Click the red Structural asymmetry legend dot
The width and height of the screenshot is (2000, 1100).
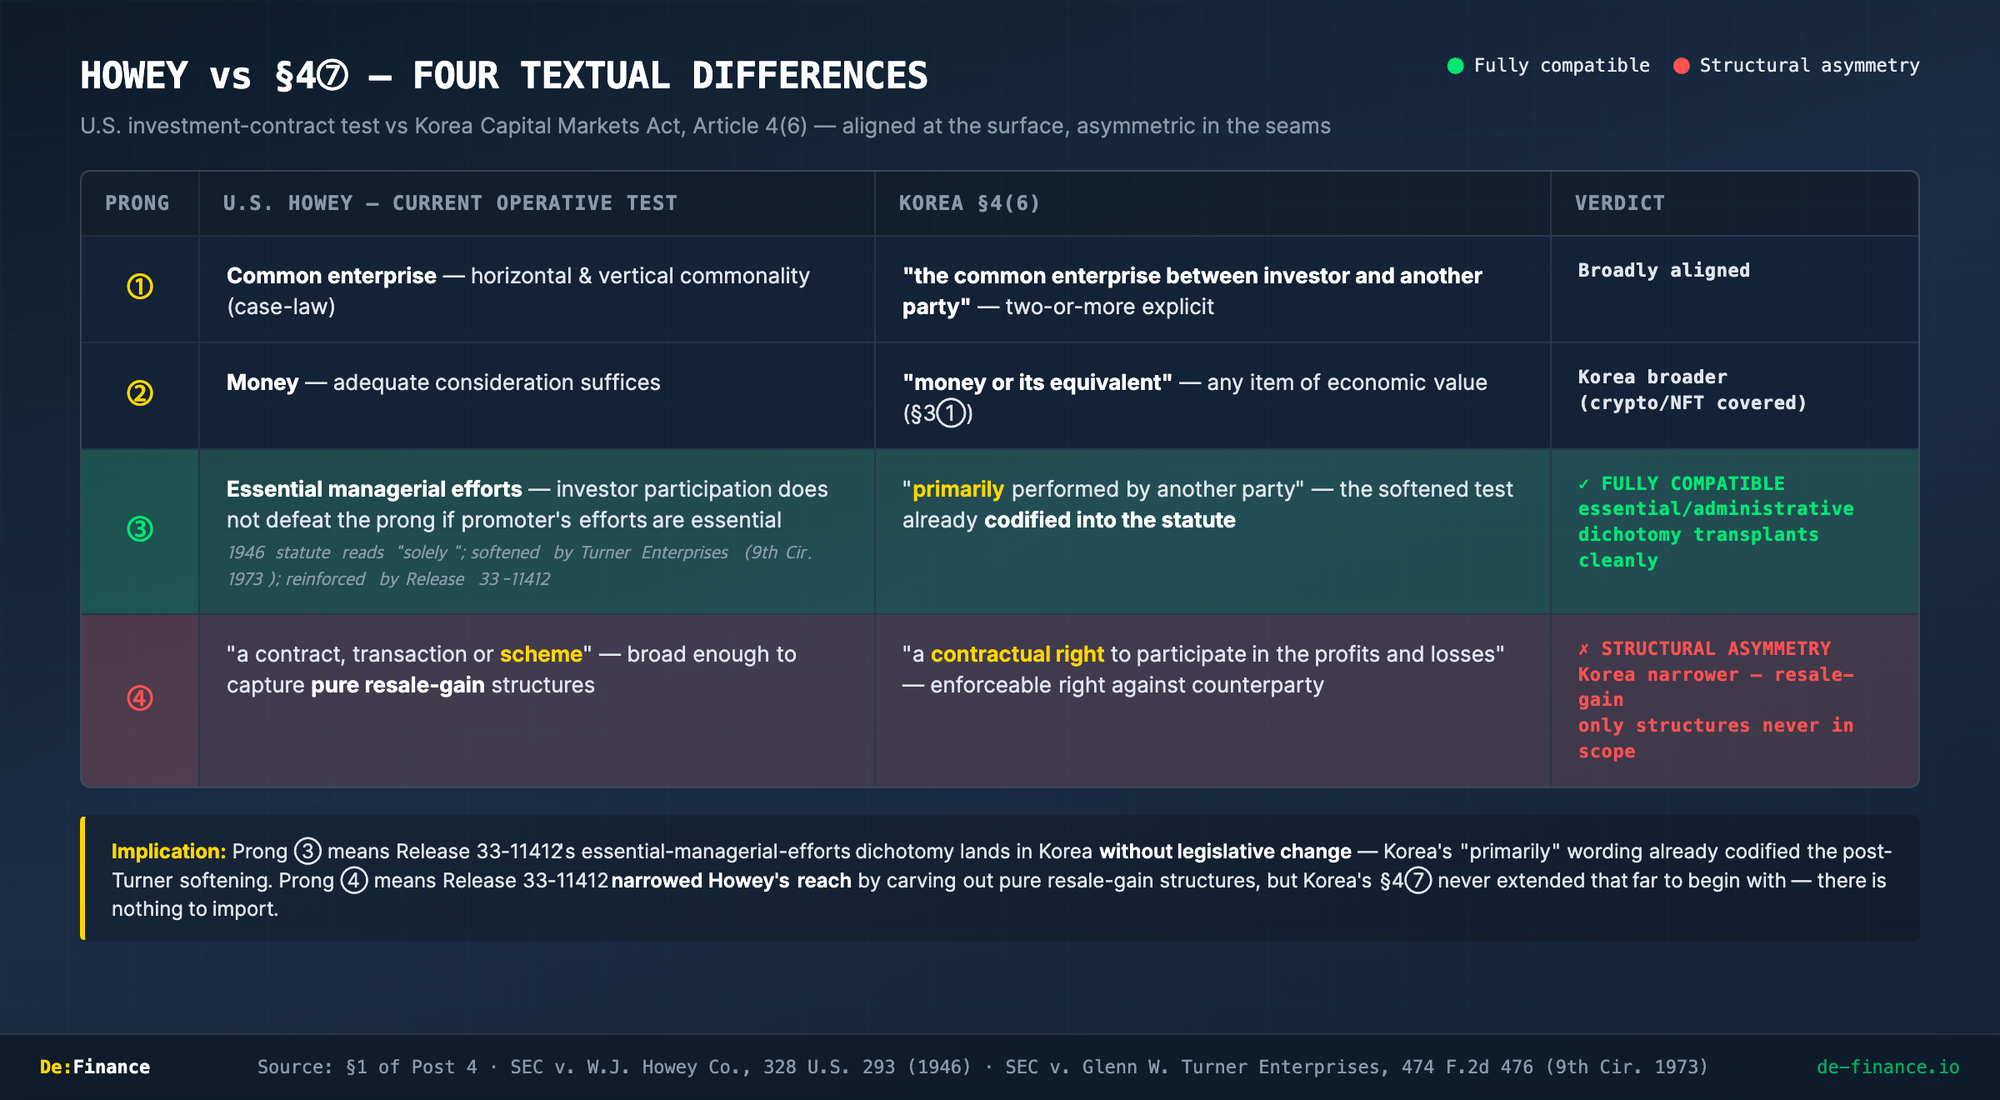coord(1682,66)
